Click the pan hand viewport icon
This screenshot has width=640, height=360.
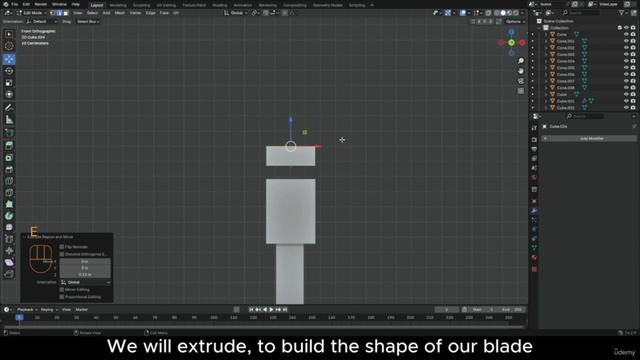(x=521, y=71)
